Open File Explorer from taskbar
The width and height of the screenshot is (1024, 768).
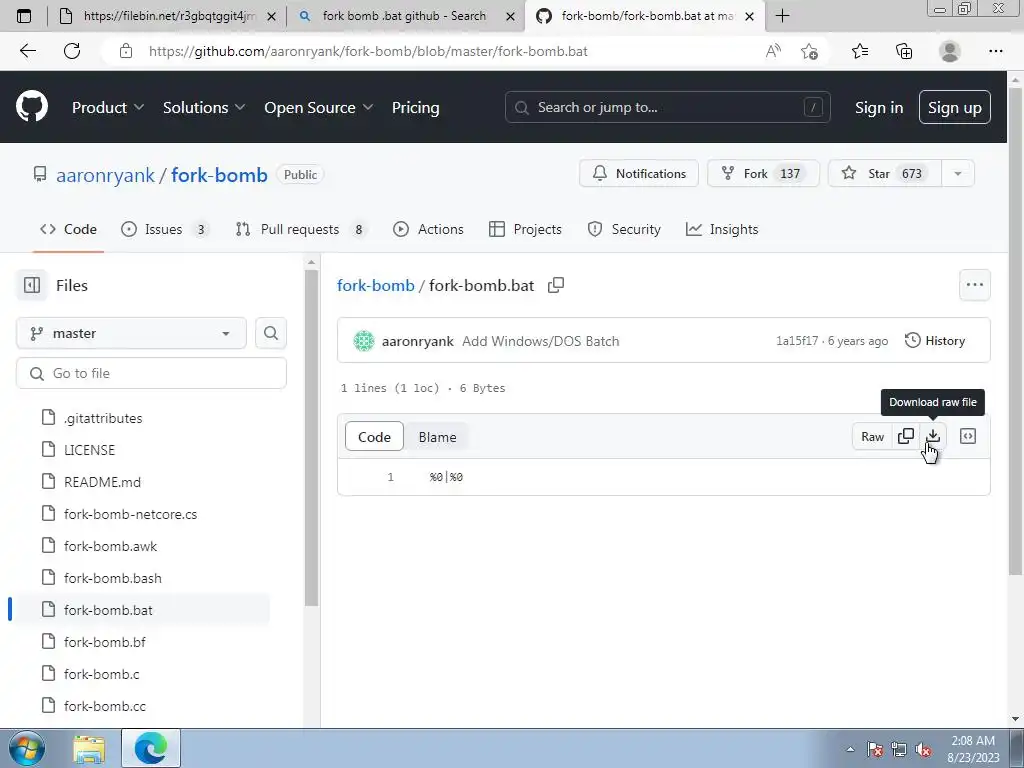tap(89, 748)
